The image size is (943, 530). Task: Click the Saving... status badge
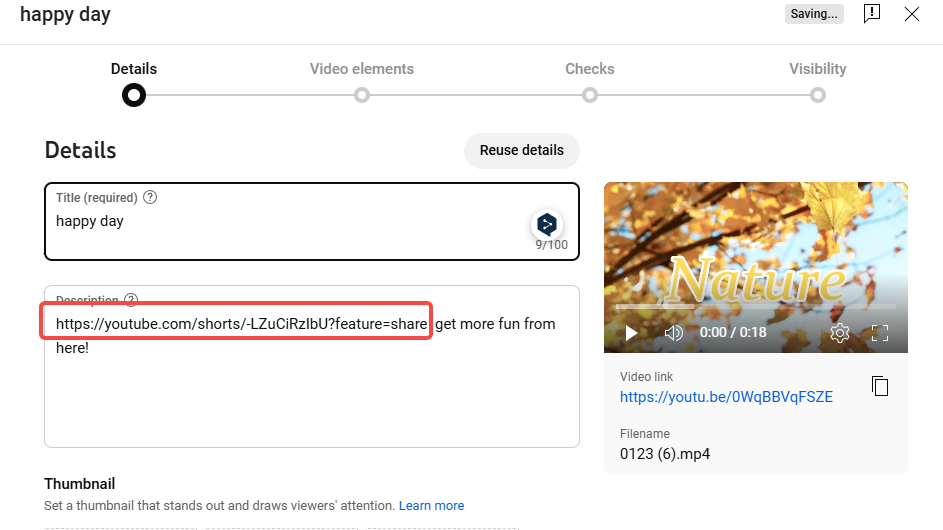pos(814,14)
